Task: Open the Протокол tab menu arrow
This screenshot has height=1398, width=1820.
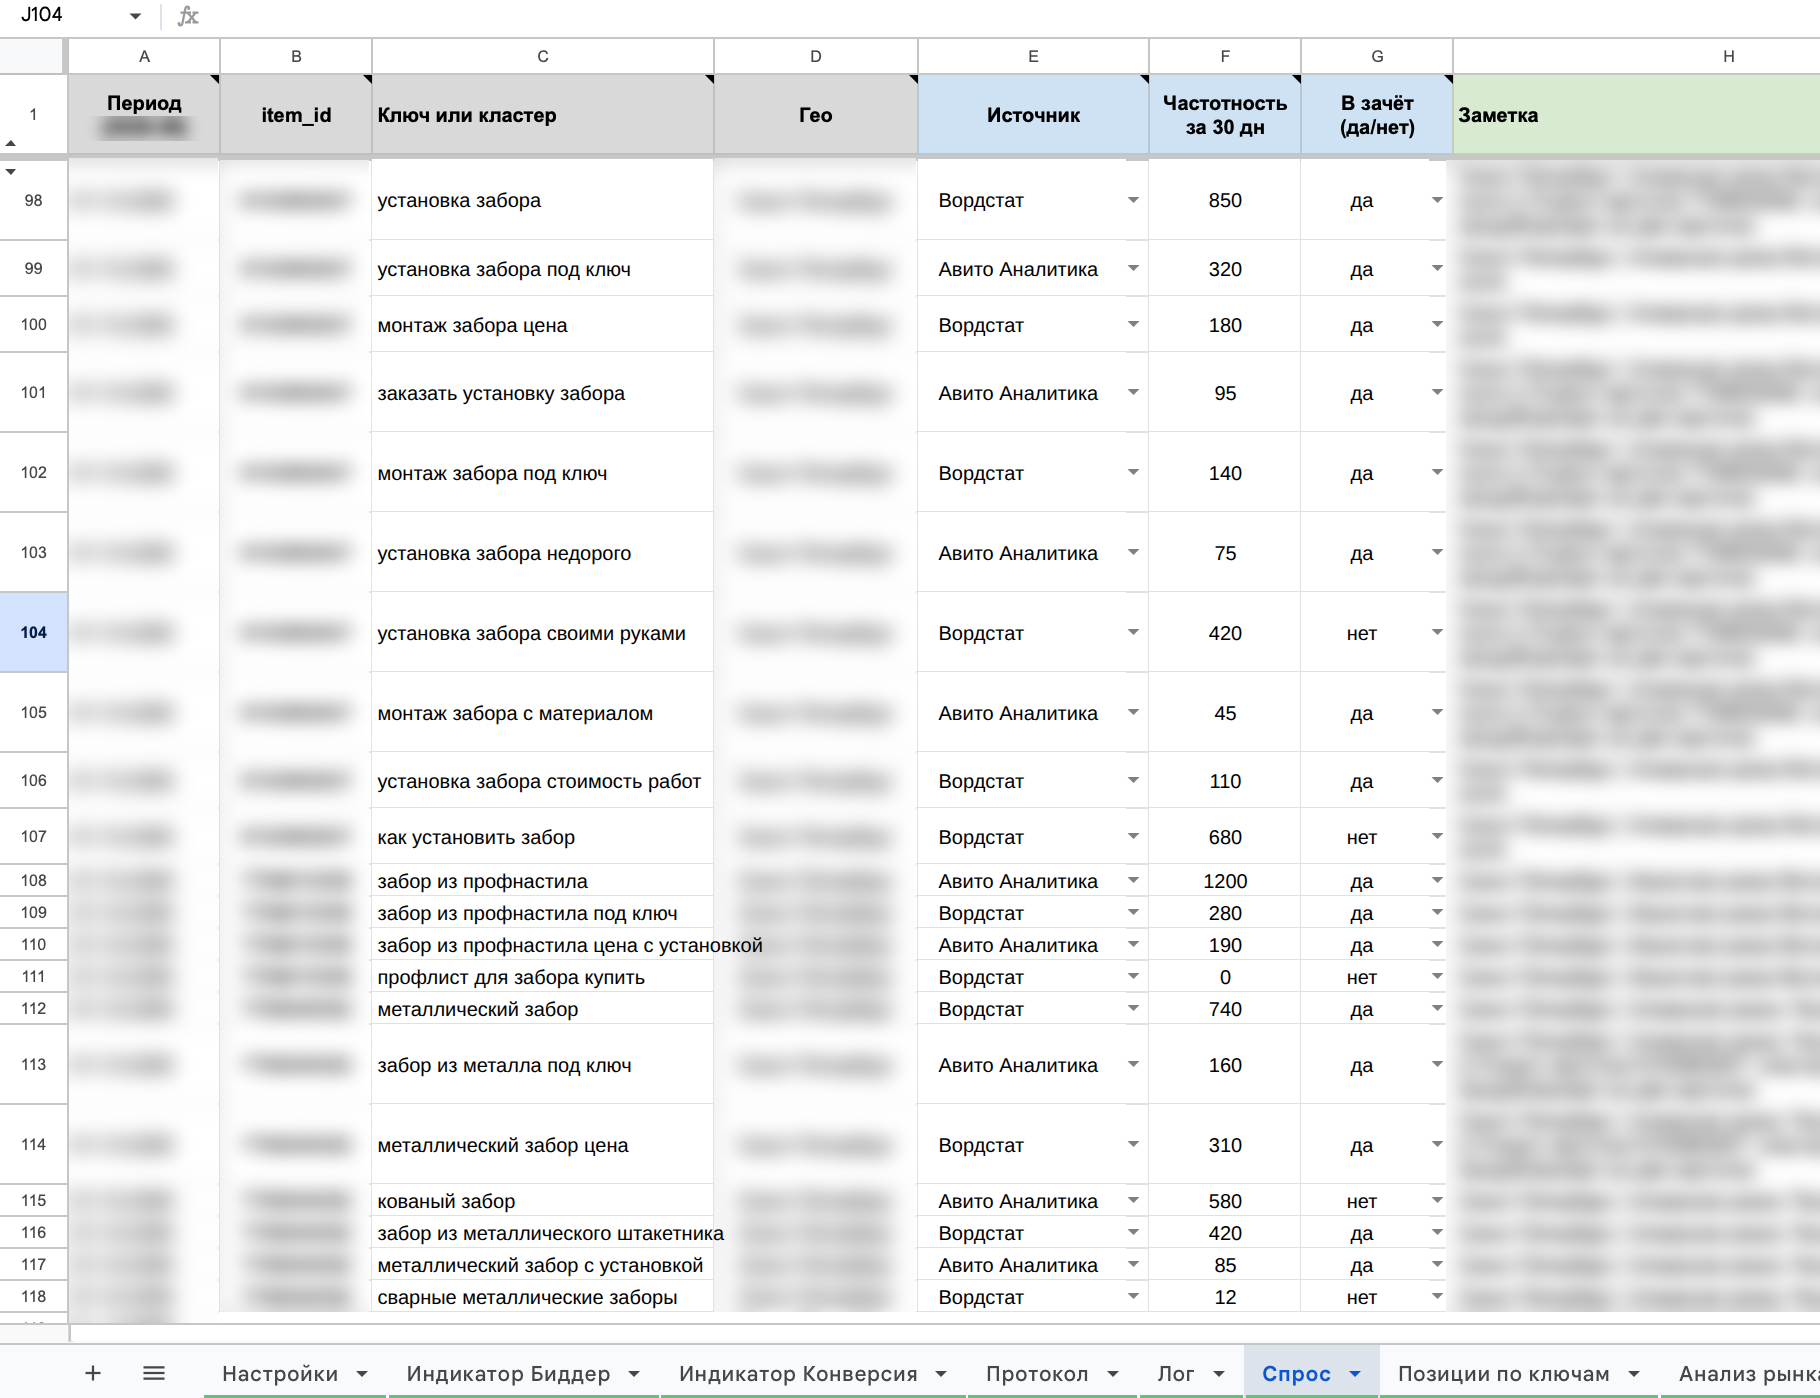Action: [x=1113, y=1374]
